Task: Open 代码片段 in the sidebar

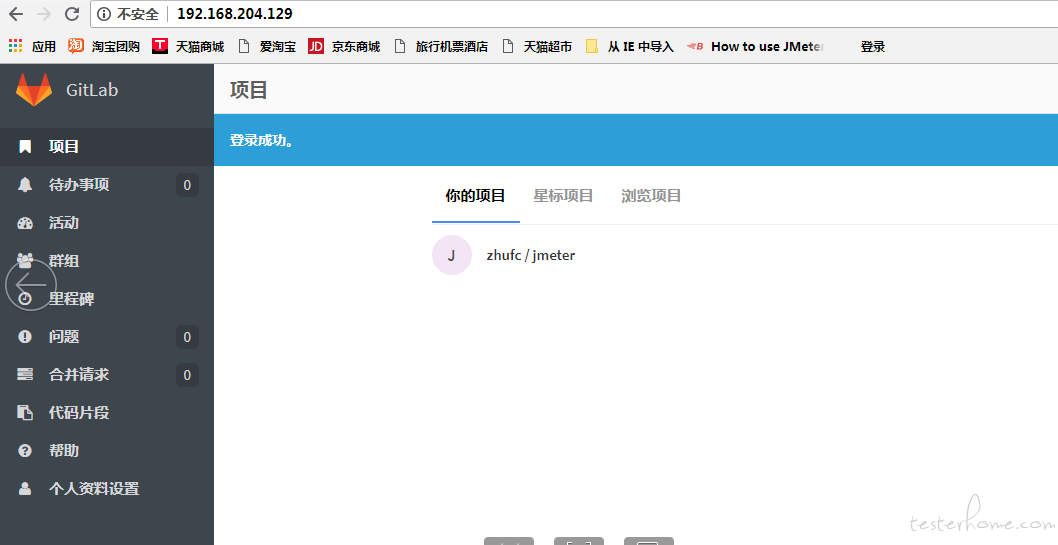Action: point(107,412)
